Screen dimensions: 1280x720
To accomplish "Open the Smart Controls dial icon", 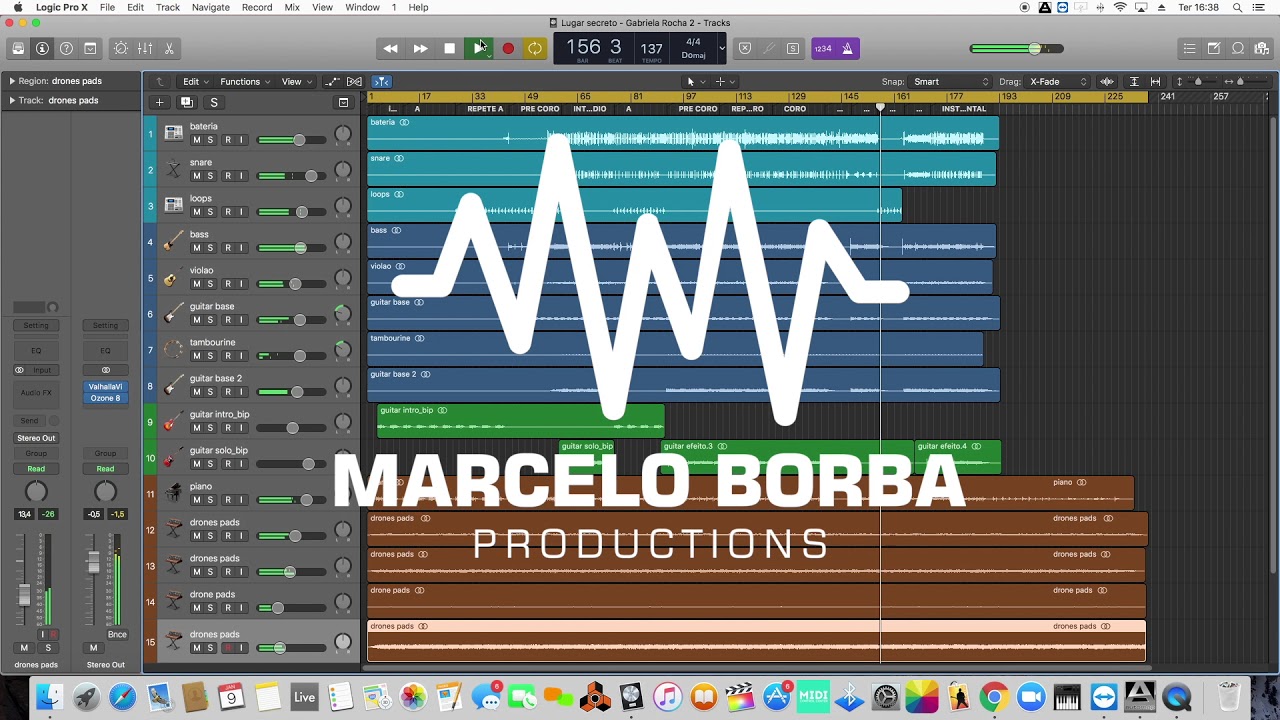I will tap(121, 48).
